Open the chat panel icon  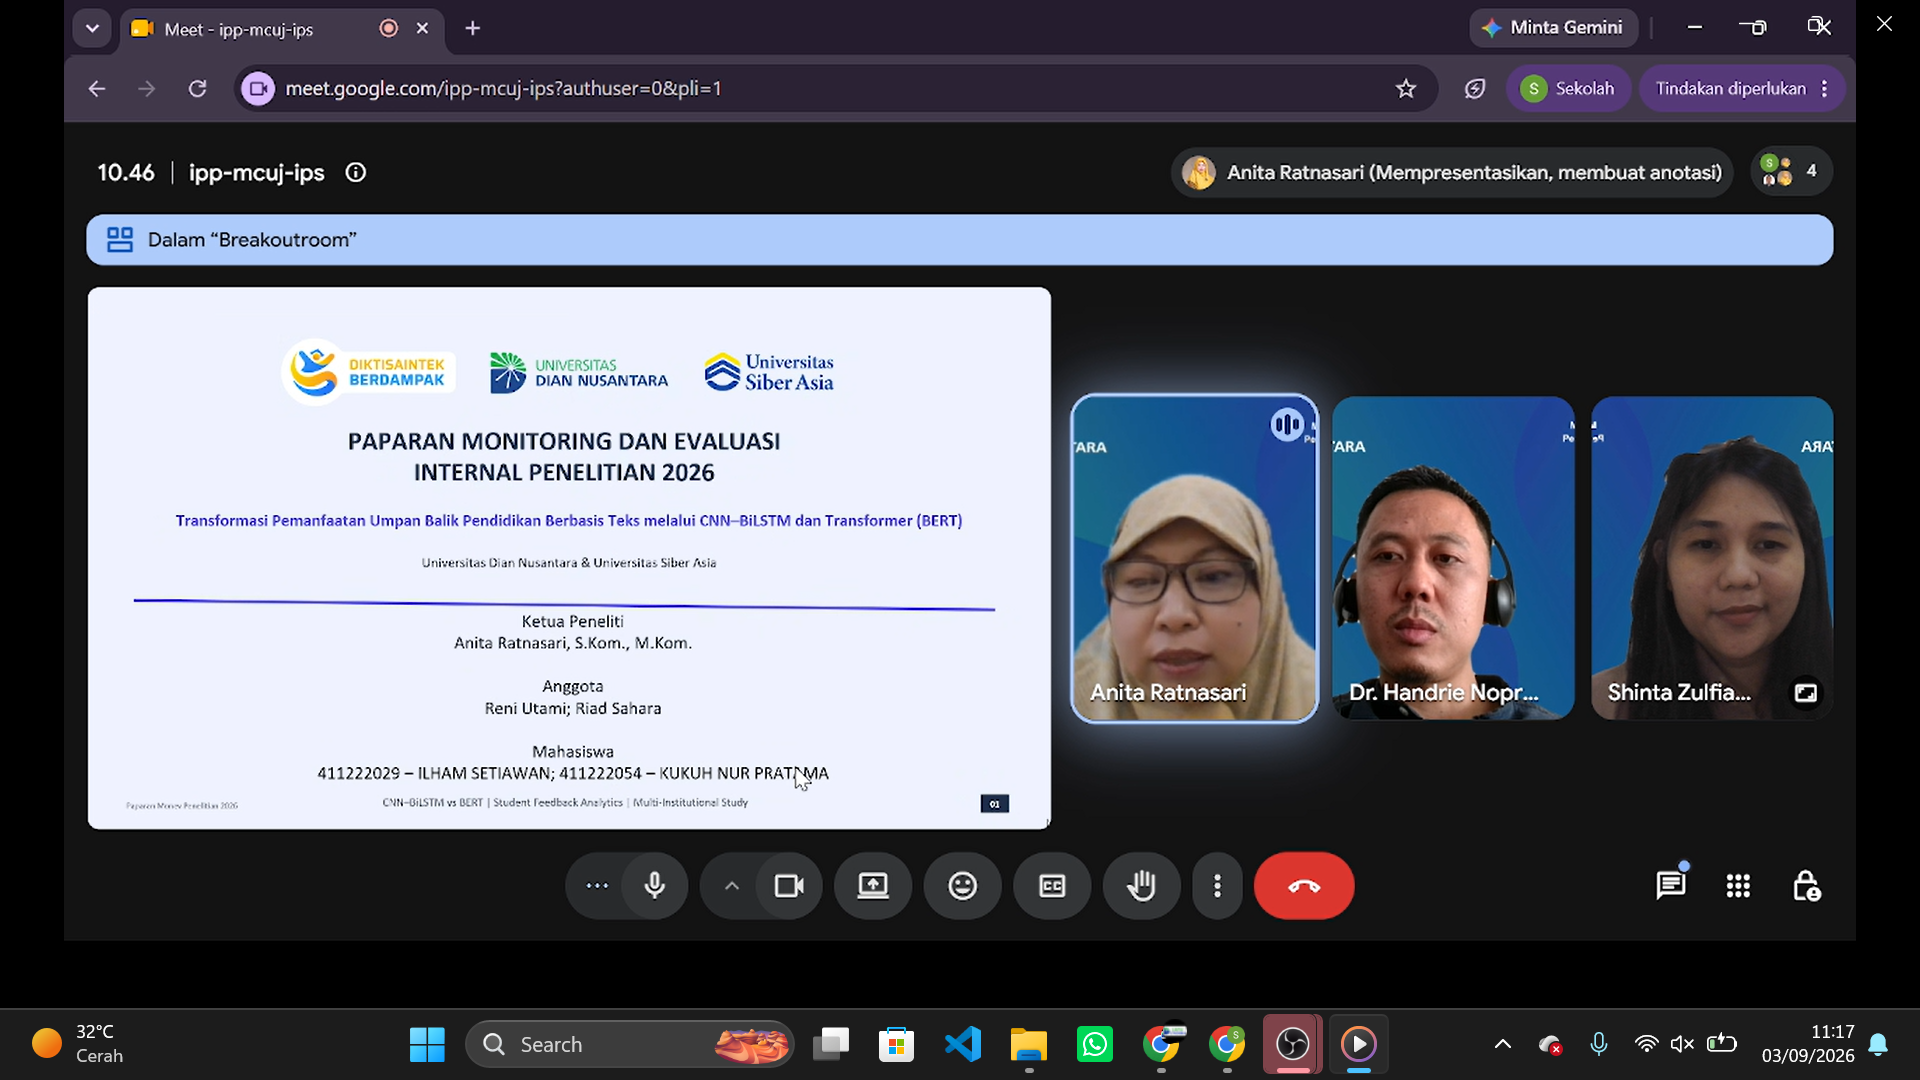pos(1671,886)
